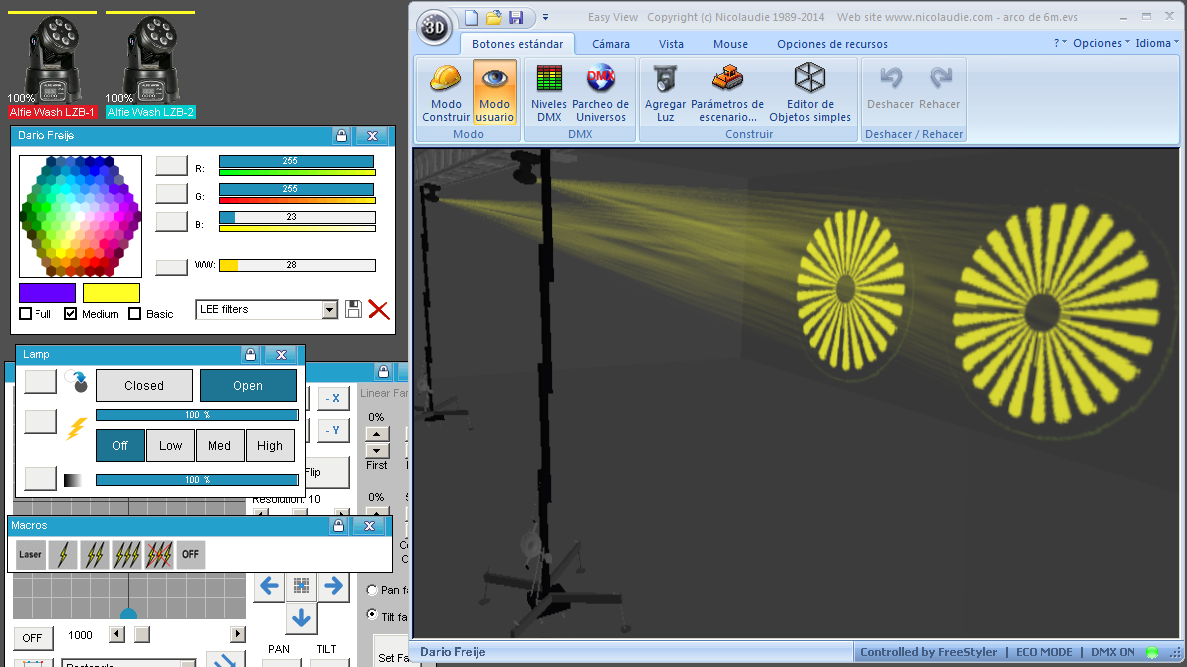Open the Idioma language dropdown
The width and height of the screenshot is (1187, 667).
(1156, 43)
